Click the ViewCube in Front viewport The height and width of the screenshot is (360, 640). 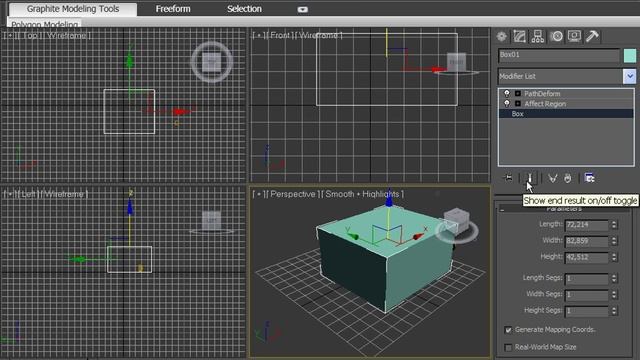[456, 63]
